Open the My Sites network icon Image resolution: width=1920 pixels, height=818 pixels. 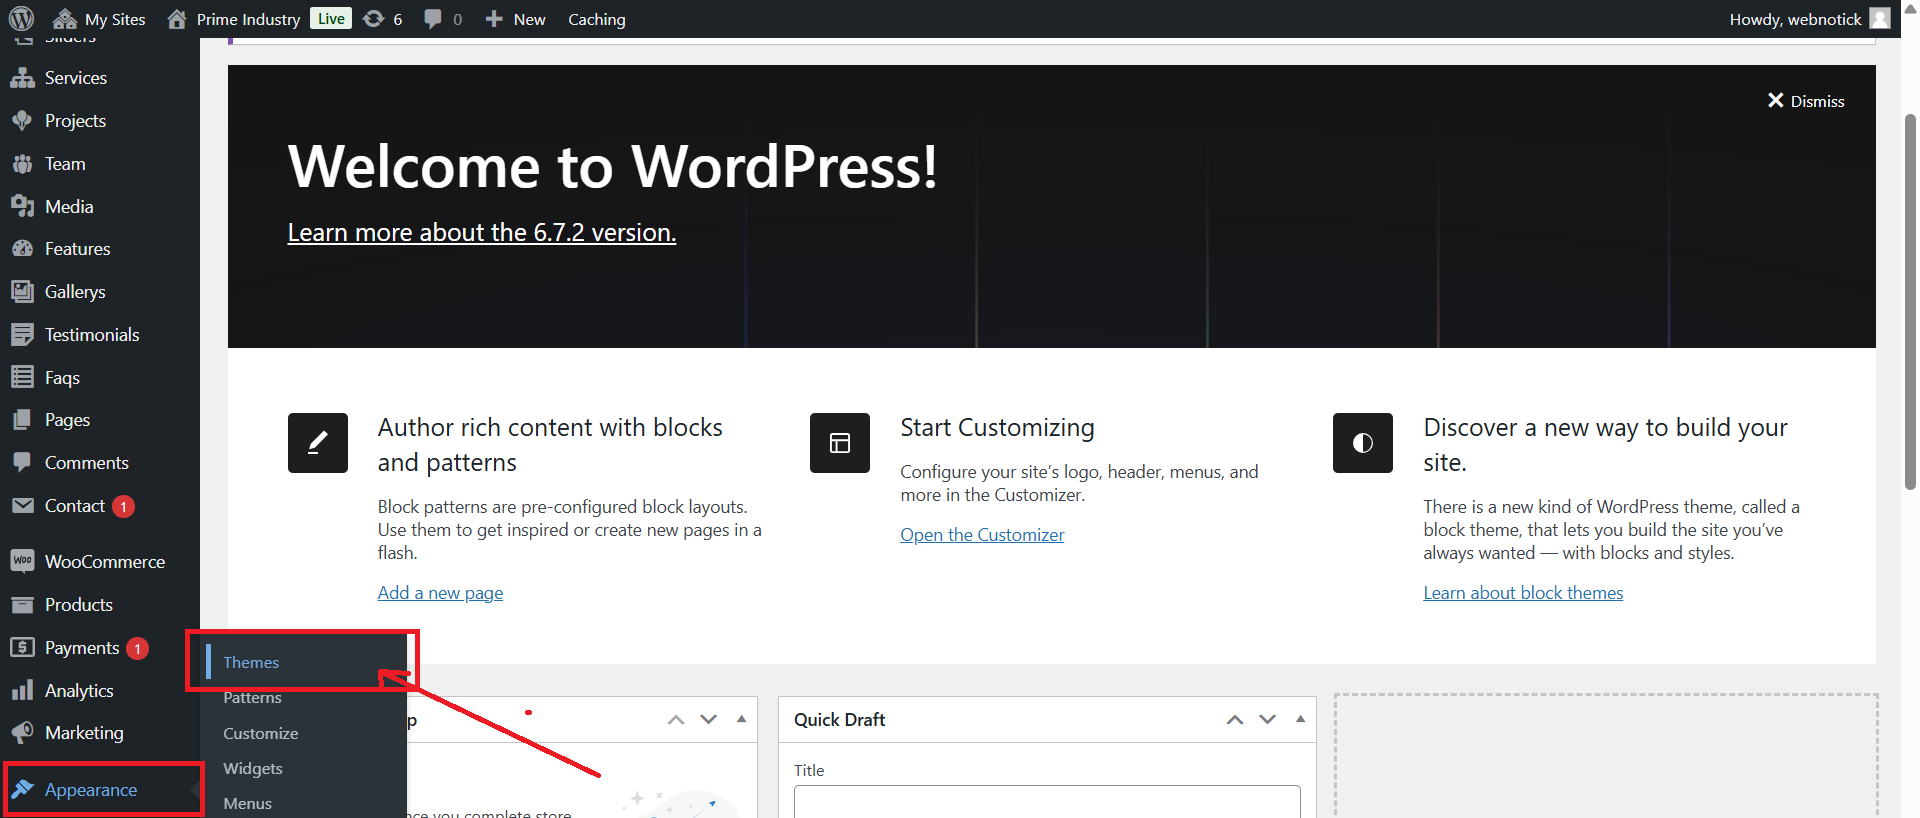(65, 19)
